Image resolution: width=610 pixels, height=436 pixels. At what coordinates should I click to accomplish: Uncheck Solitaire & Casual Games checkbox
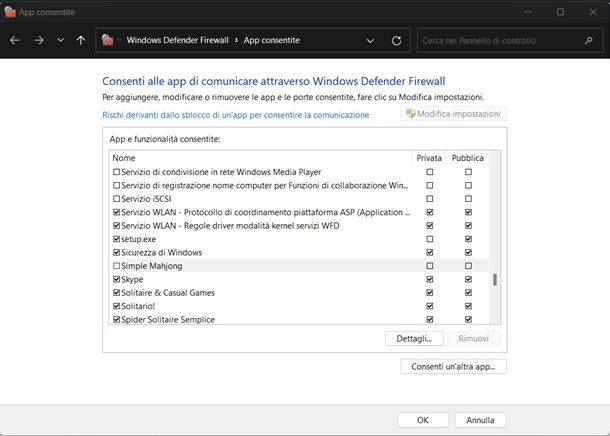pyautogui.click(x=116, y=292)
